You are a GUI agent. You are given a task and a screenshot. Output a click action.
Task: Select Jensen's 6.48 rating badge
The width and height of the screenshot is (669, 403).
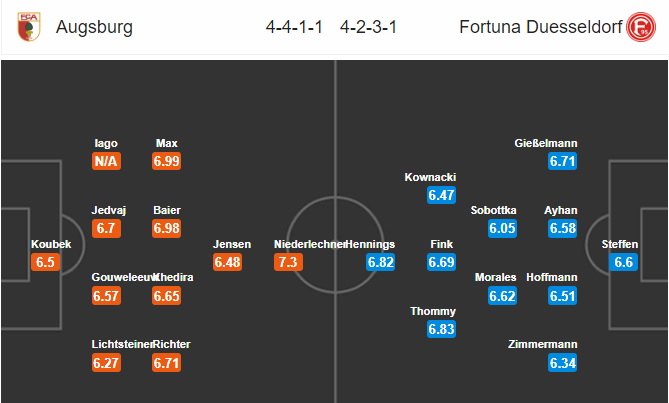point(227,262)
